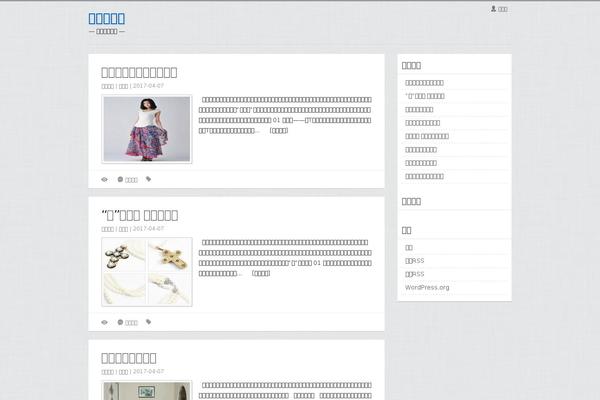Open the sidebar recent post link starting with quotes
This screenshot has height=400, width=600.
click(425, 96)
